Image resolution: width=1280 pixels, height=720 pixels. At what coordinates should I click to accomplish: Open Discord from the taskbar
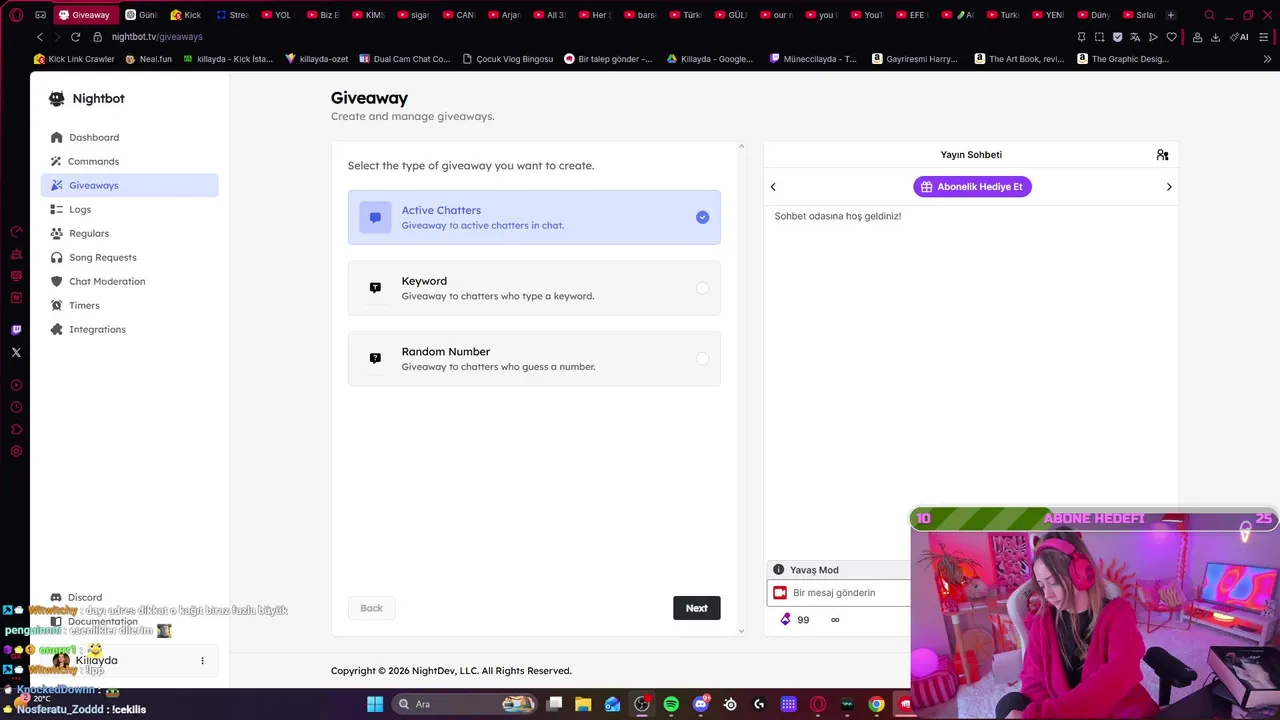pyautogui.click(x=701, y=704)
